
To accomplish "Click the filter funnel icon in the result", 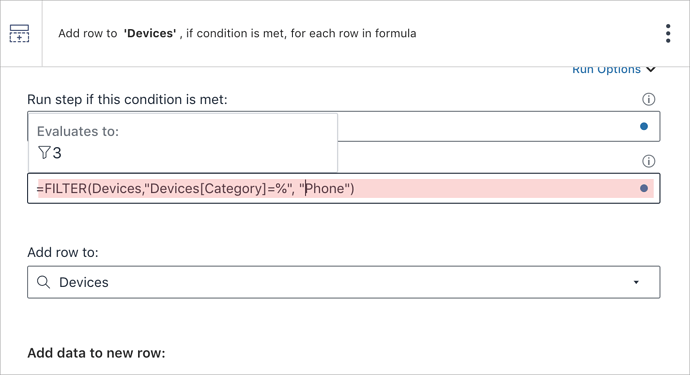I will point(44,153).
